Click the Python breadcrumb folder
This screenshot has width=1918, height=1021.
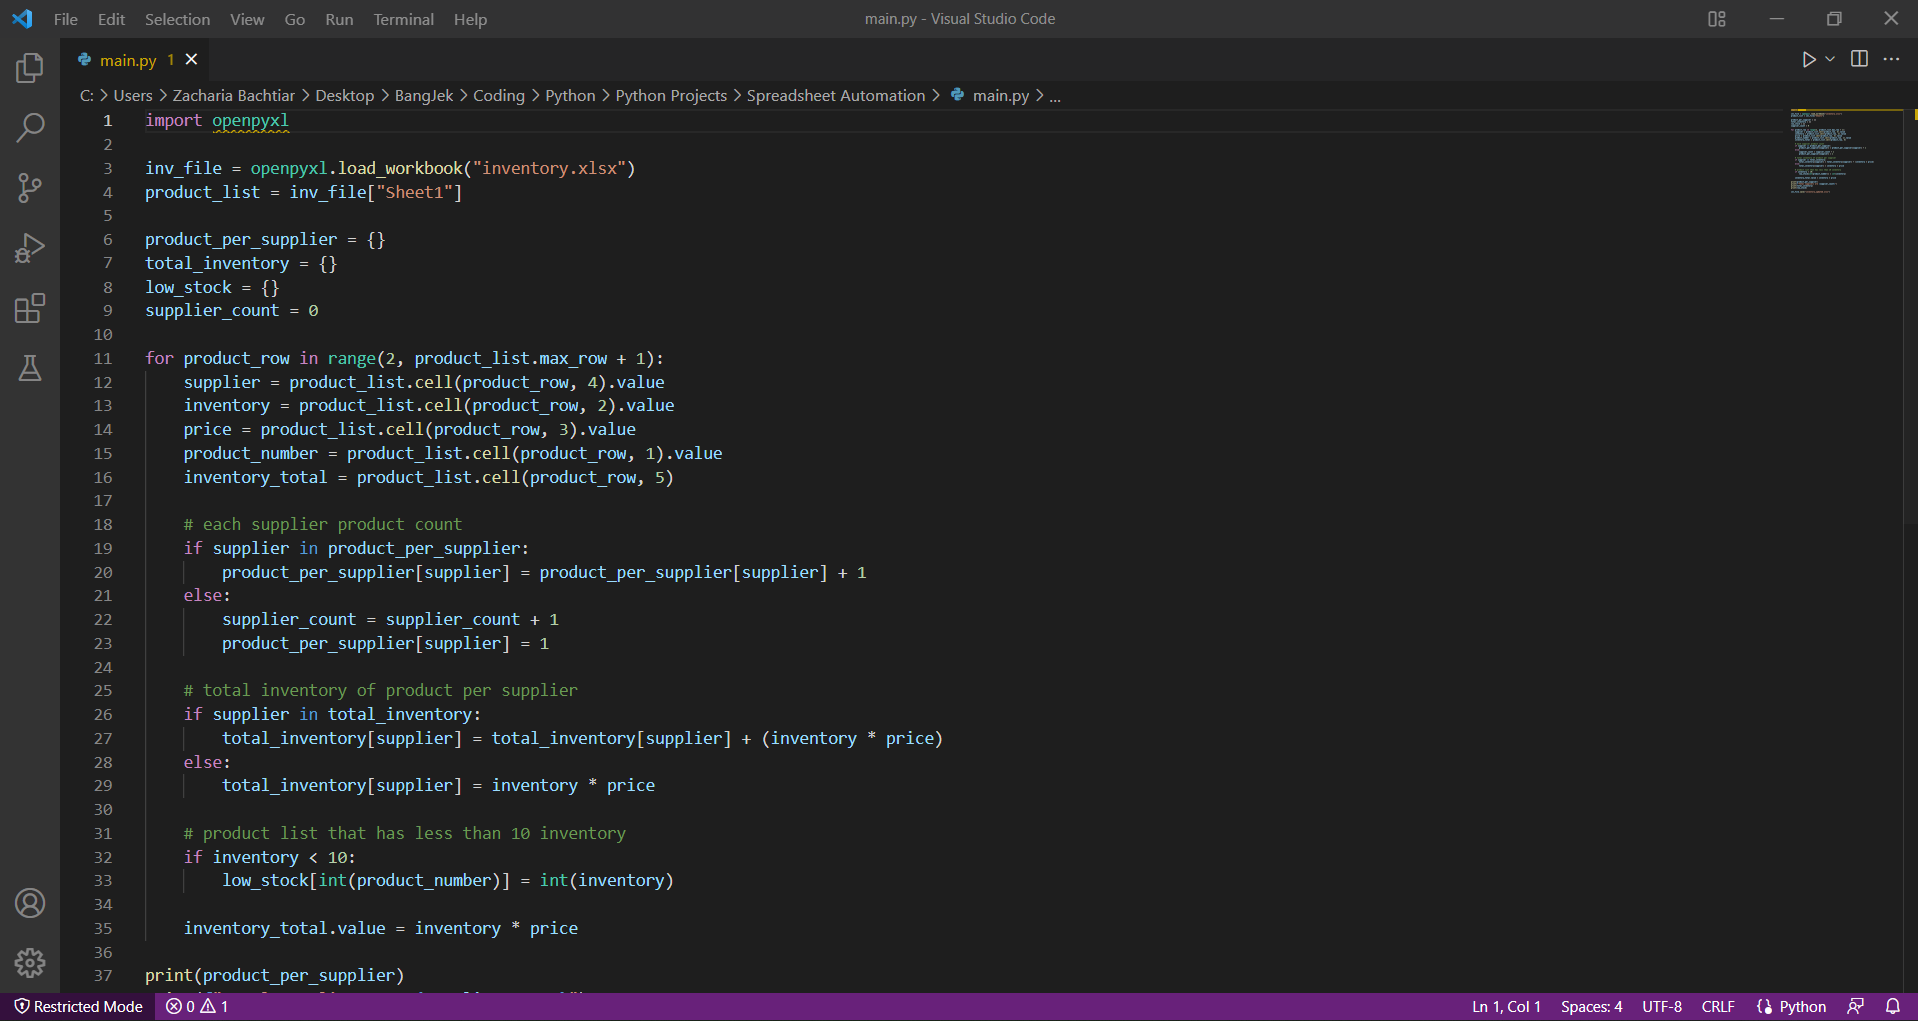(x=570, y=95)
